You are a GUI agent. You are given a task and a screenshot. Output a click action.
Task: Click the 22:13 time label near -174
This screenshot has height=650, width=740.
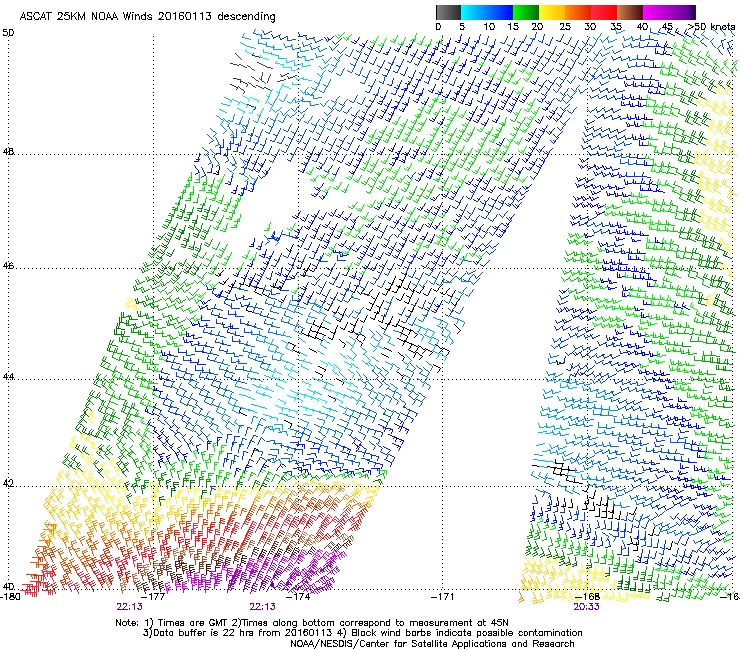(x=262, y=607)
